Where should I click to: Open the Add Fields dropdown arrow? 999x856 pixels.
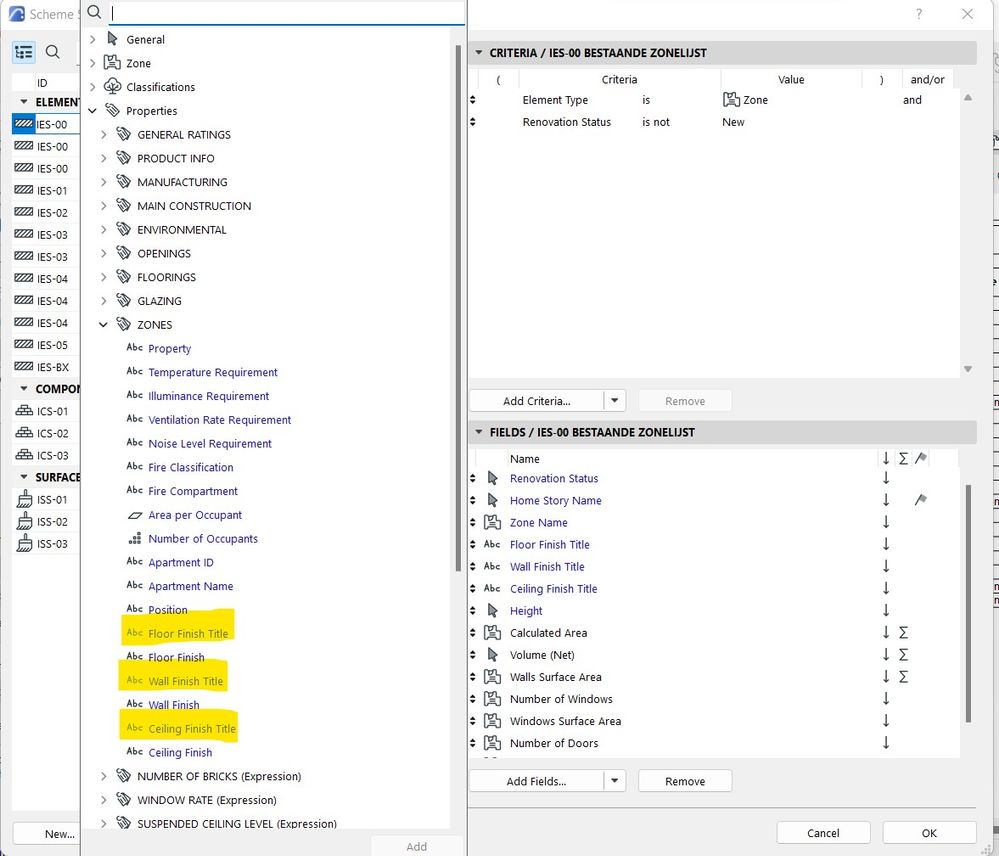pyautogui.click(x=615, y=781)
